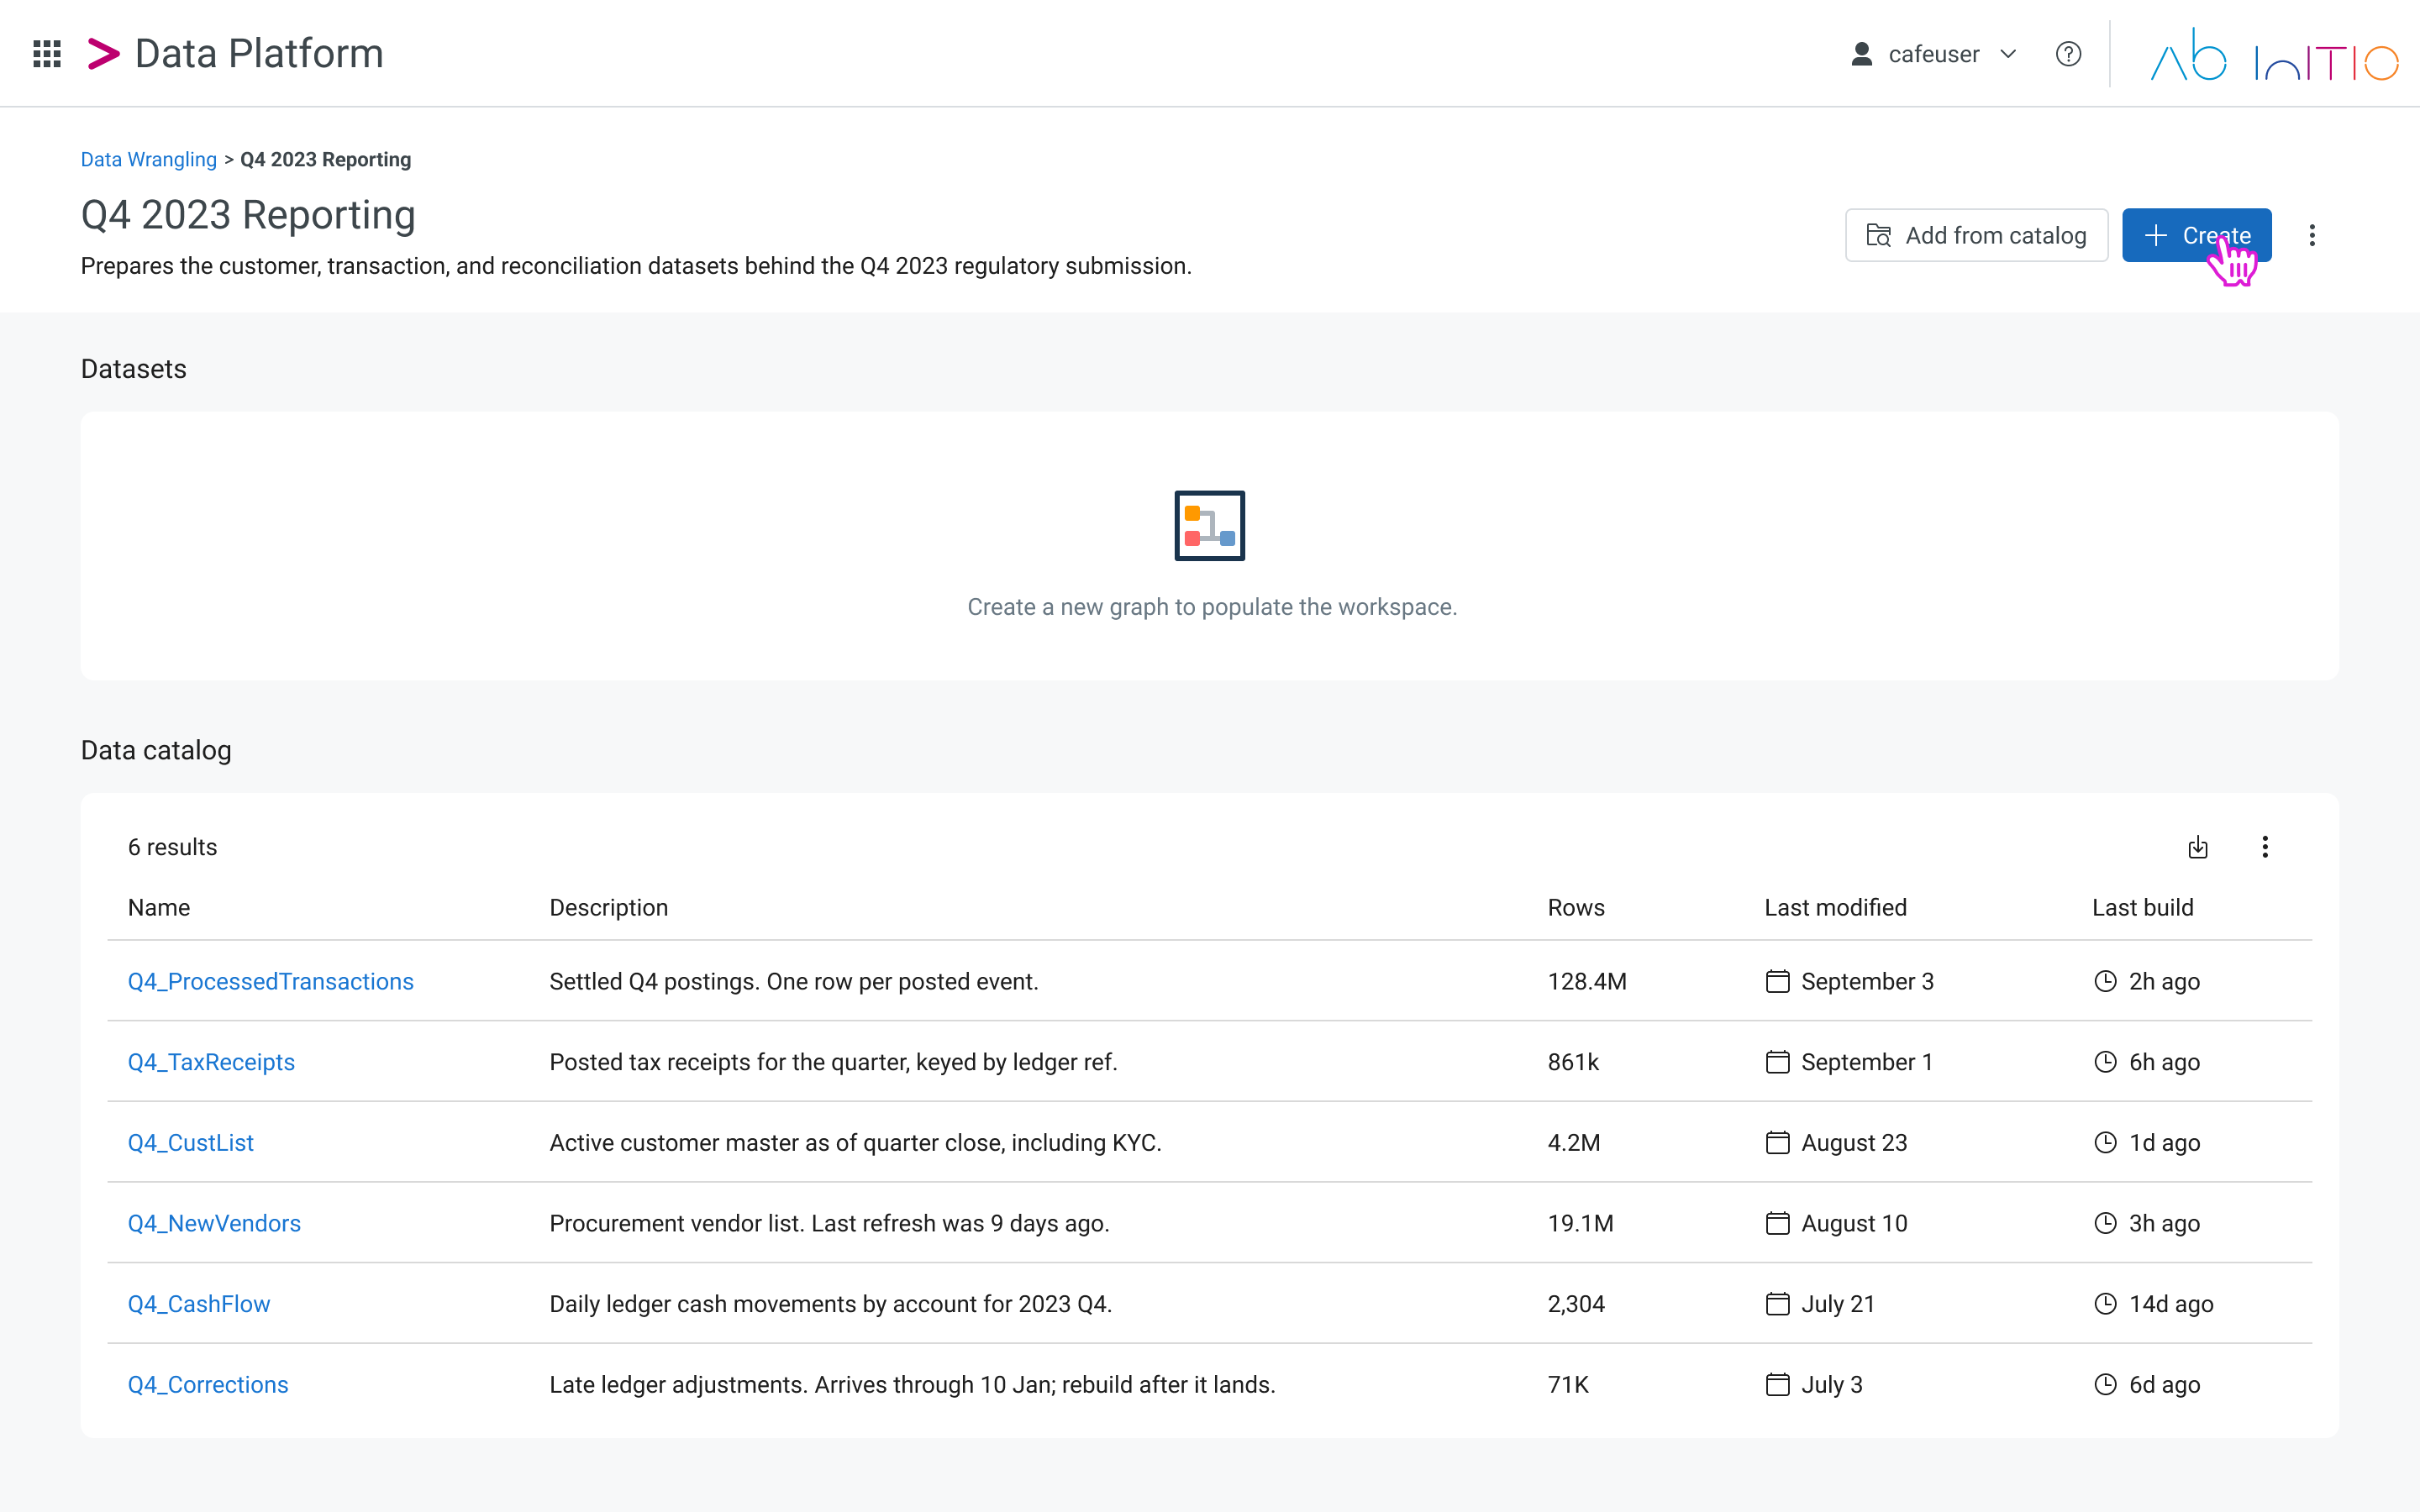Click the Last build column header

point(2142,907)
